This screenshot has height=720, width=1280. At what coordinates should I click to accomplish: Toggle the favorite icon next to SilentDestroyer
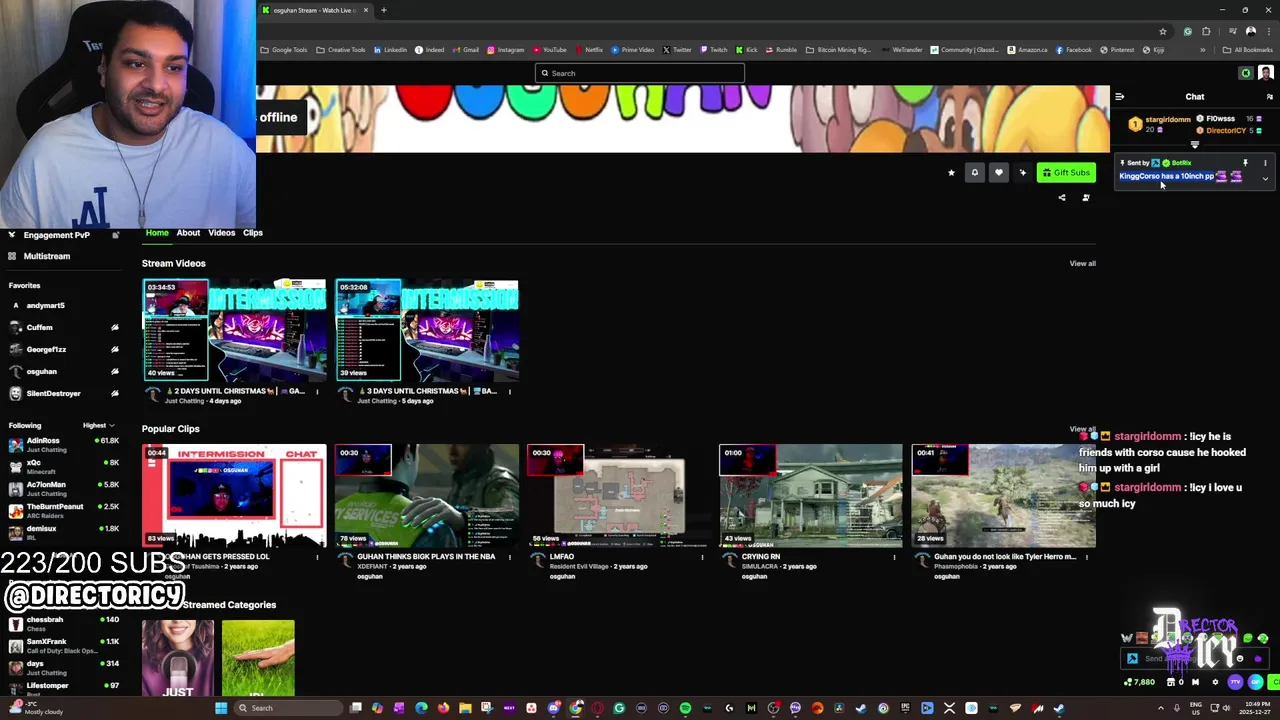[x=115, y=393]
